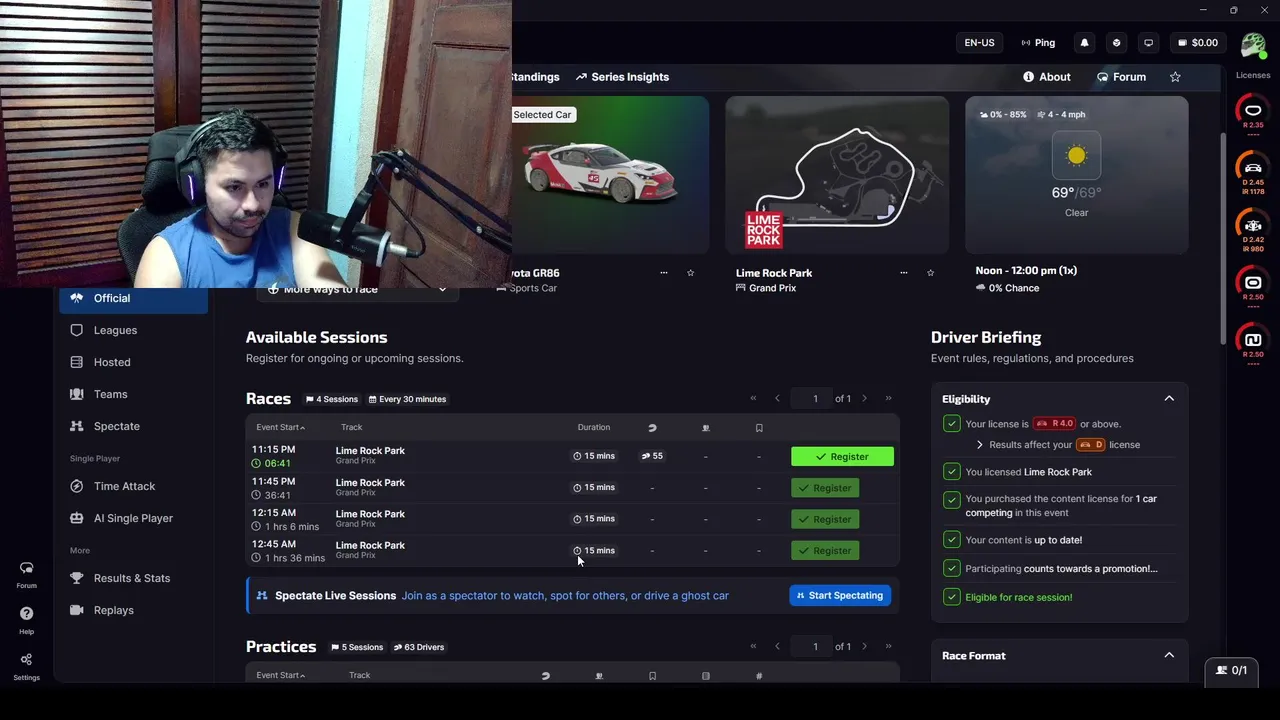Register for the 11:45 PM race
Image resolution: width=1280 pixels, height=720 pixels.
[824, 488]
